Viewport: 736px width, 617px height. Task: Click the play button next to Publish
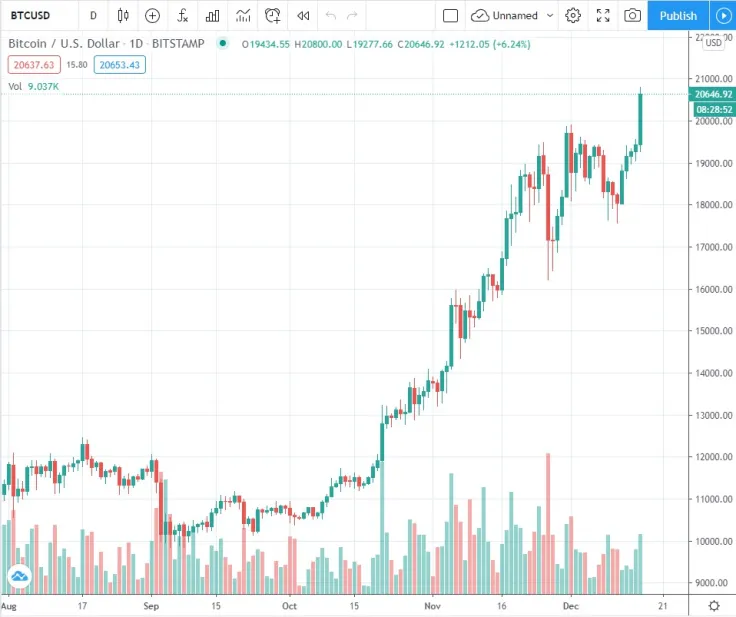[723, 16]
